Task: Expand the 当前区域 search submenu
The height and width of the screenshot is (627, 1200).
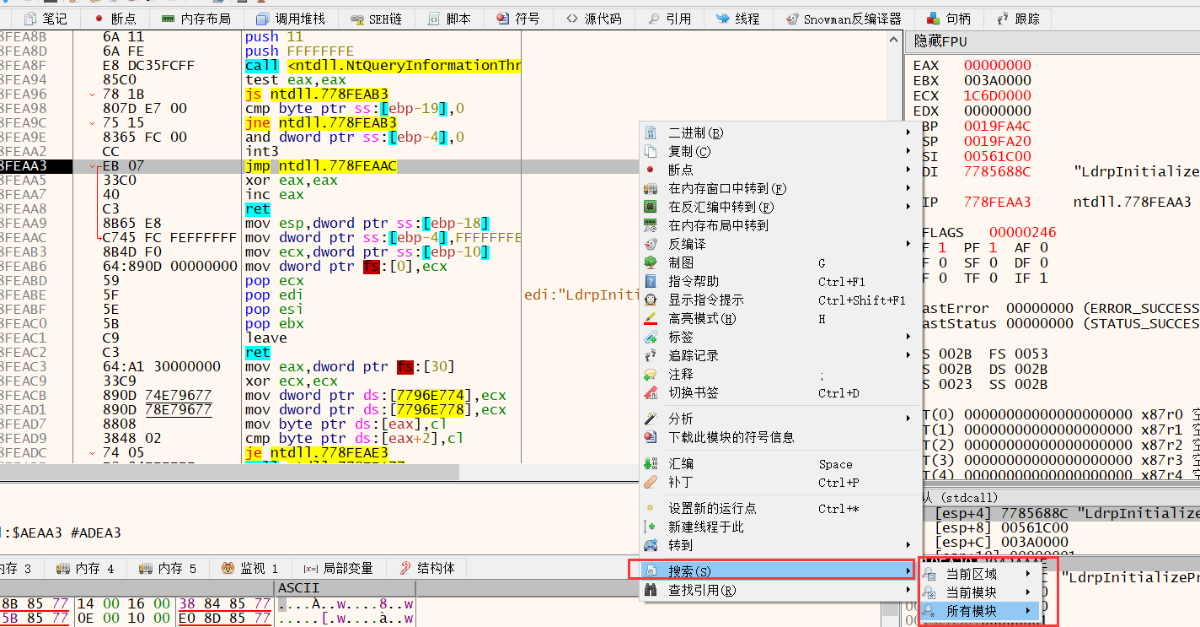Action: click(970, 574)
